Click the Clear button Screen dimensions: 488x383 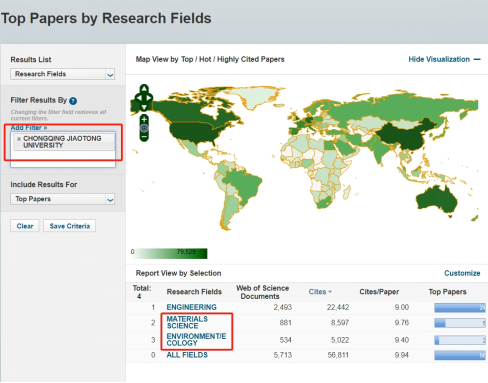pyautogui.click(x=25, y=226)
